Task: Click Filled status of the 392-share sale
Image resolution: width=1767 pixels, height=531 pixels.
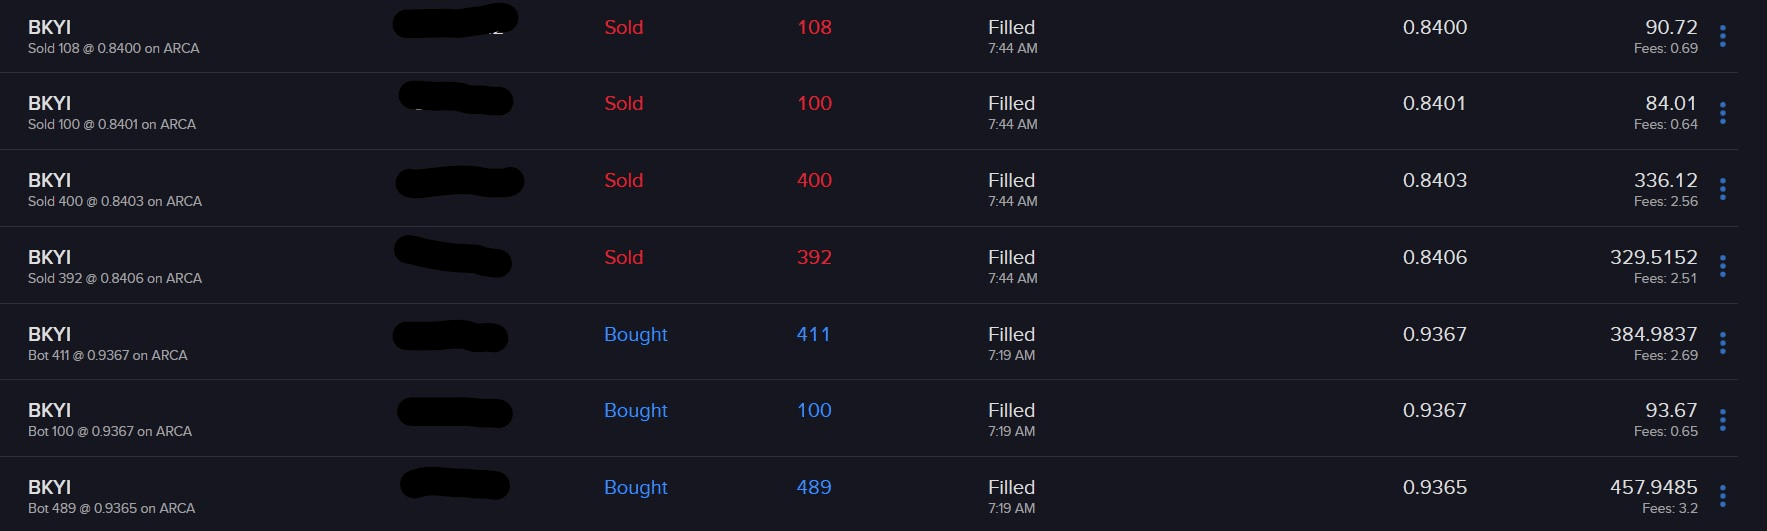Action: click(1011, 258)
